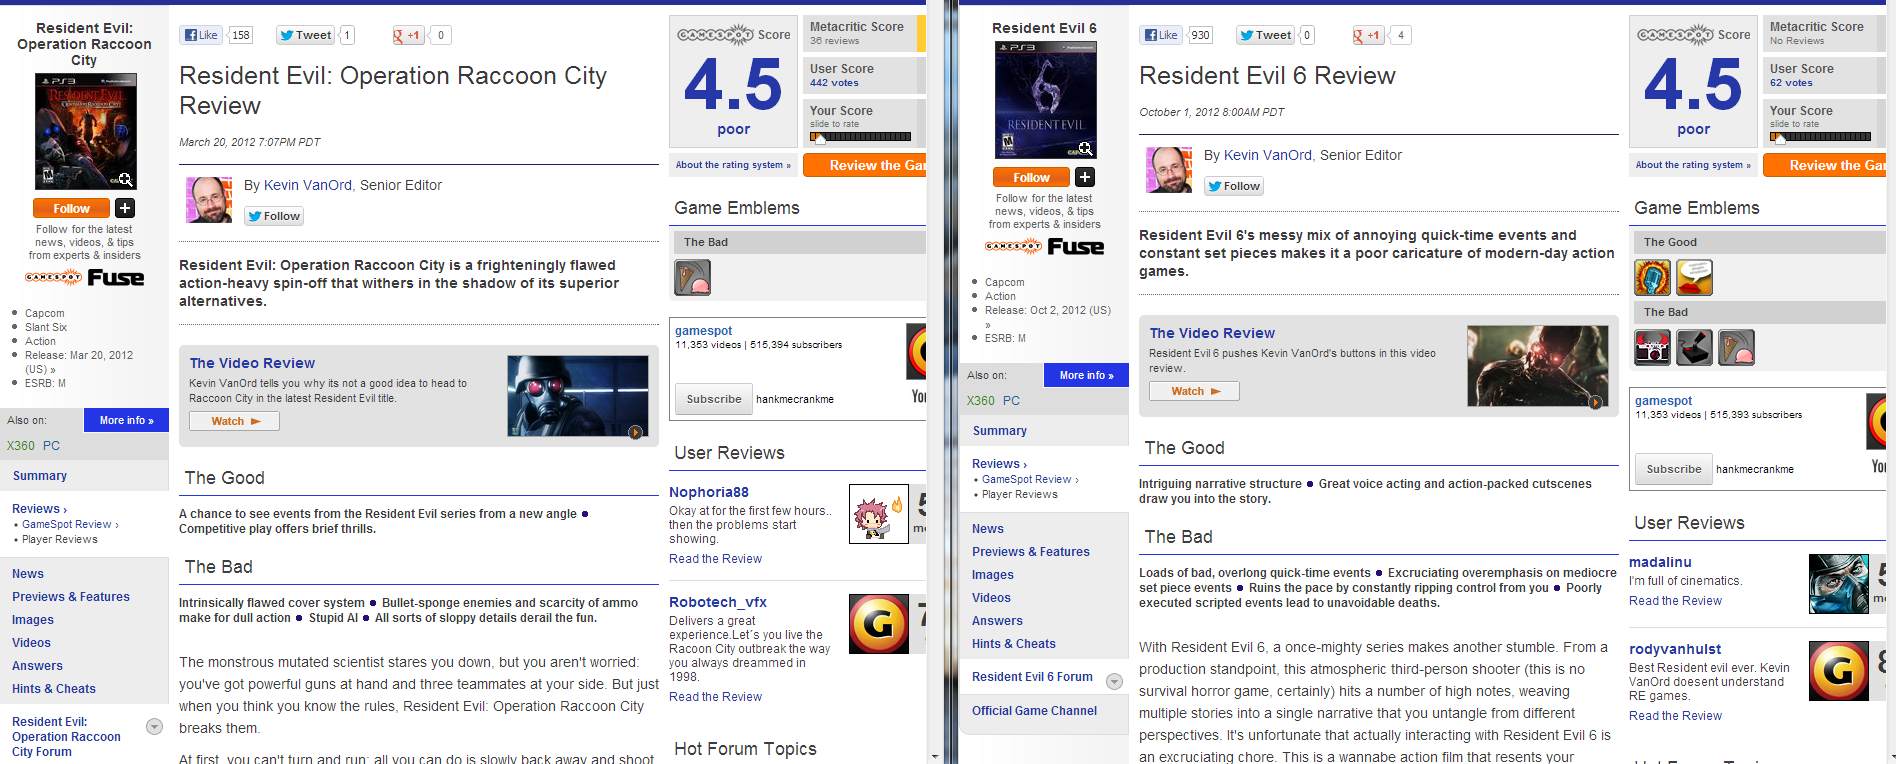1896x764 pixels.
Task: Open rodyvanhulst's user profile link
Action: tap(1673, 649)
